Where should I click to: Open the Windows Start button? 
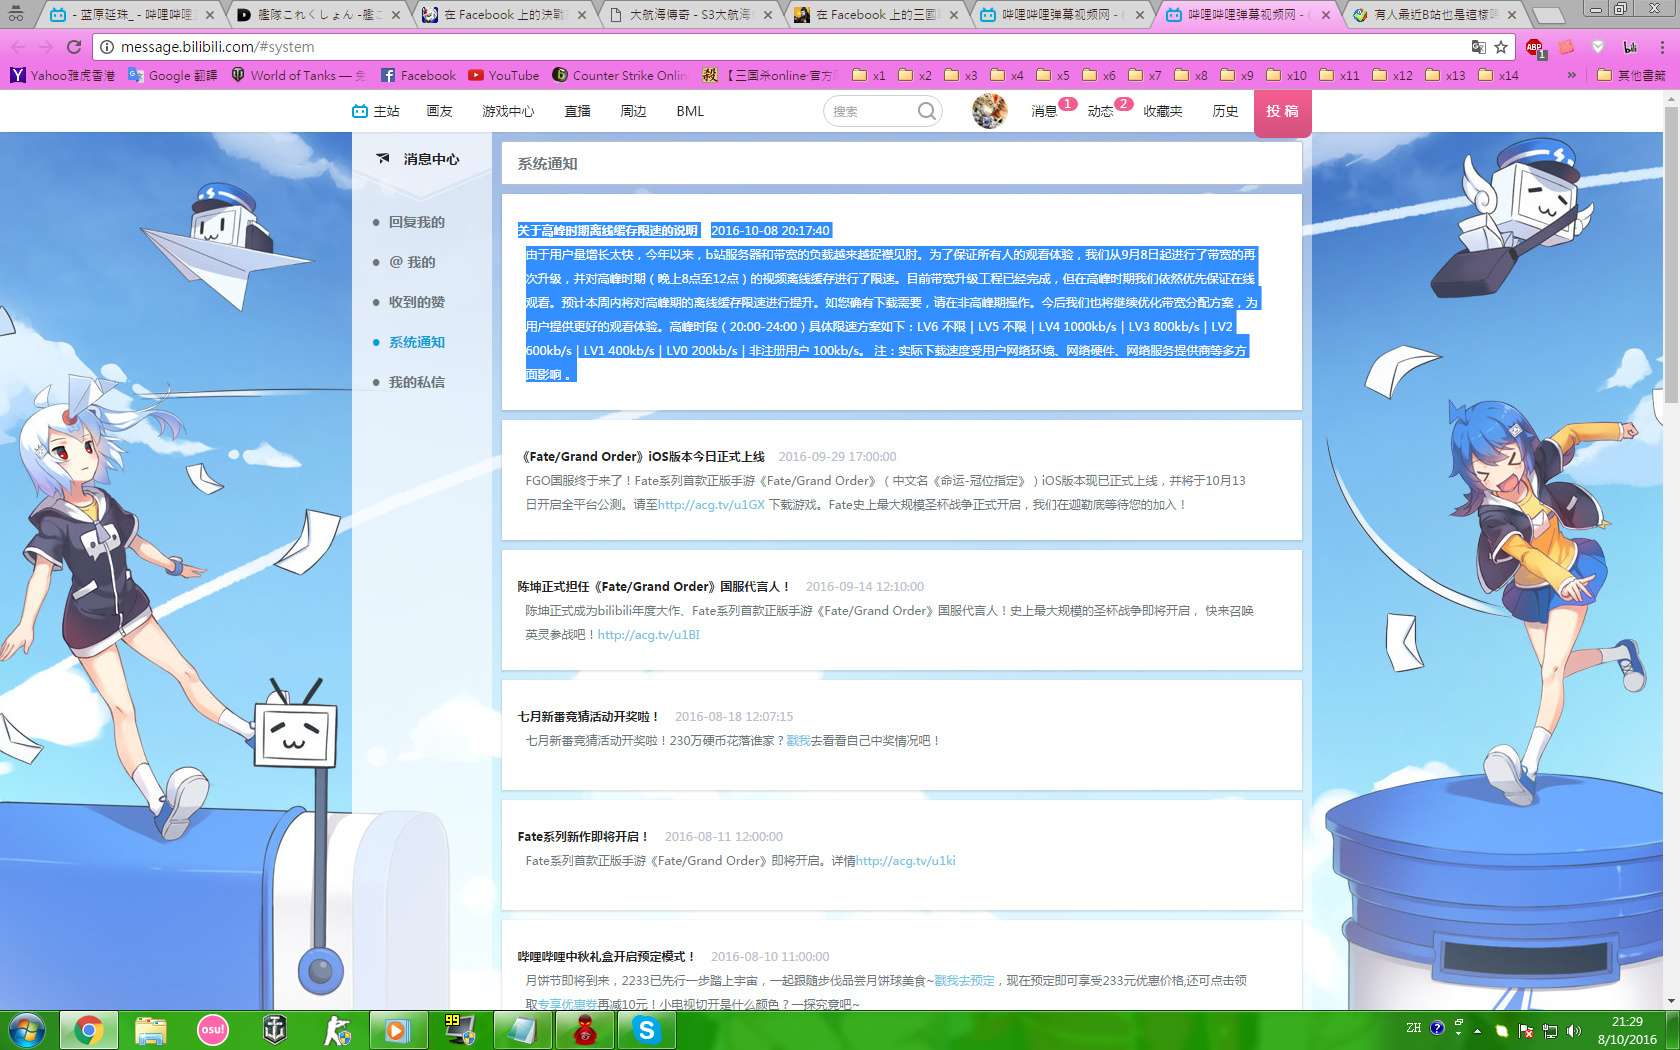[x=27, y=1030]
